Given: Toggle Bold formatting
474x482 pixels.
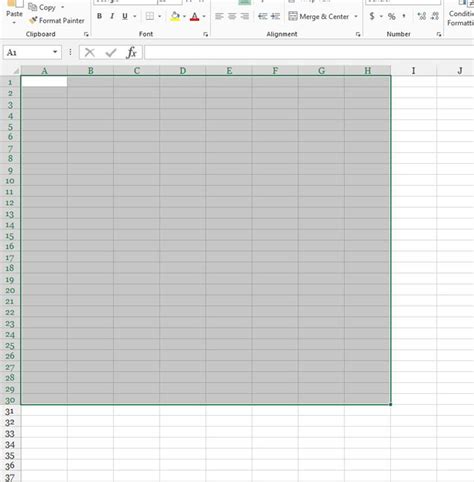Looking at the screenshot, I should pyautogui.click(x=99, y=16).
